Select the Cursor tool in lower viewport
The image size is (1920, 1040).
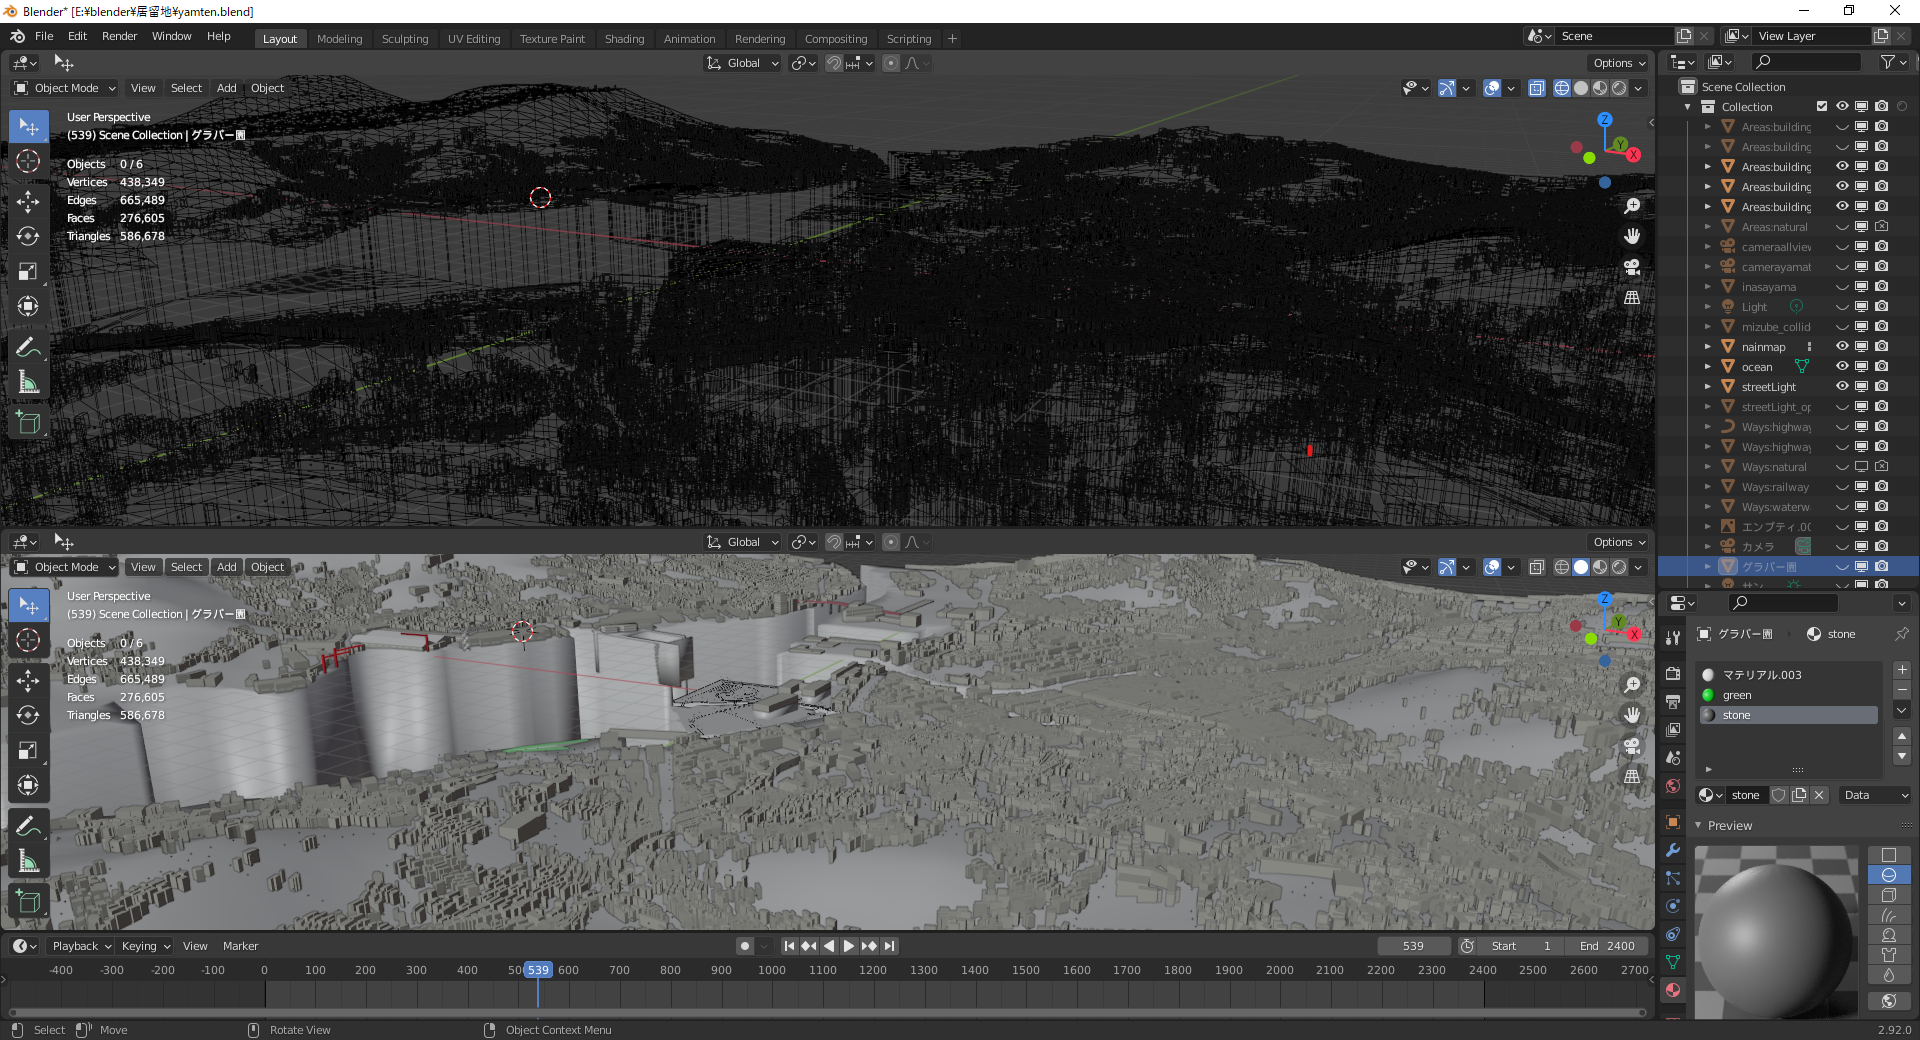pyautogui.click(x=29, y=640)
